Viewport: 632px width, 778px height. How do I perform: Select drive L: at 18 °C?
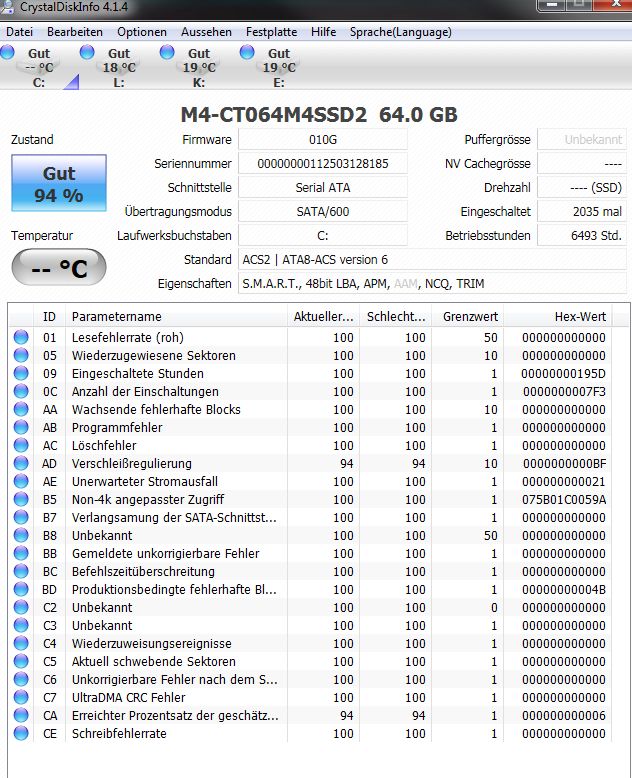coord(119,67)
